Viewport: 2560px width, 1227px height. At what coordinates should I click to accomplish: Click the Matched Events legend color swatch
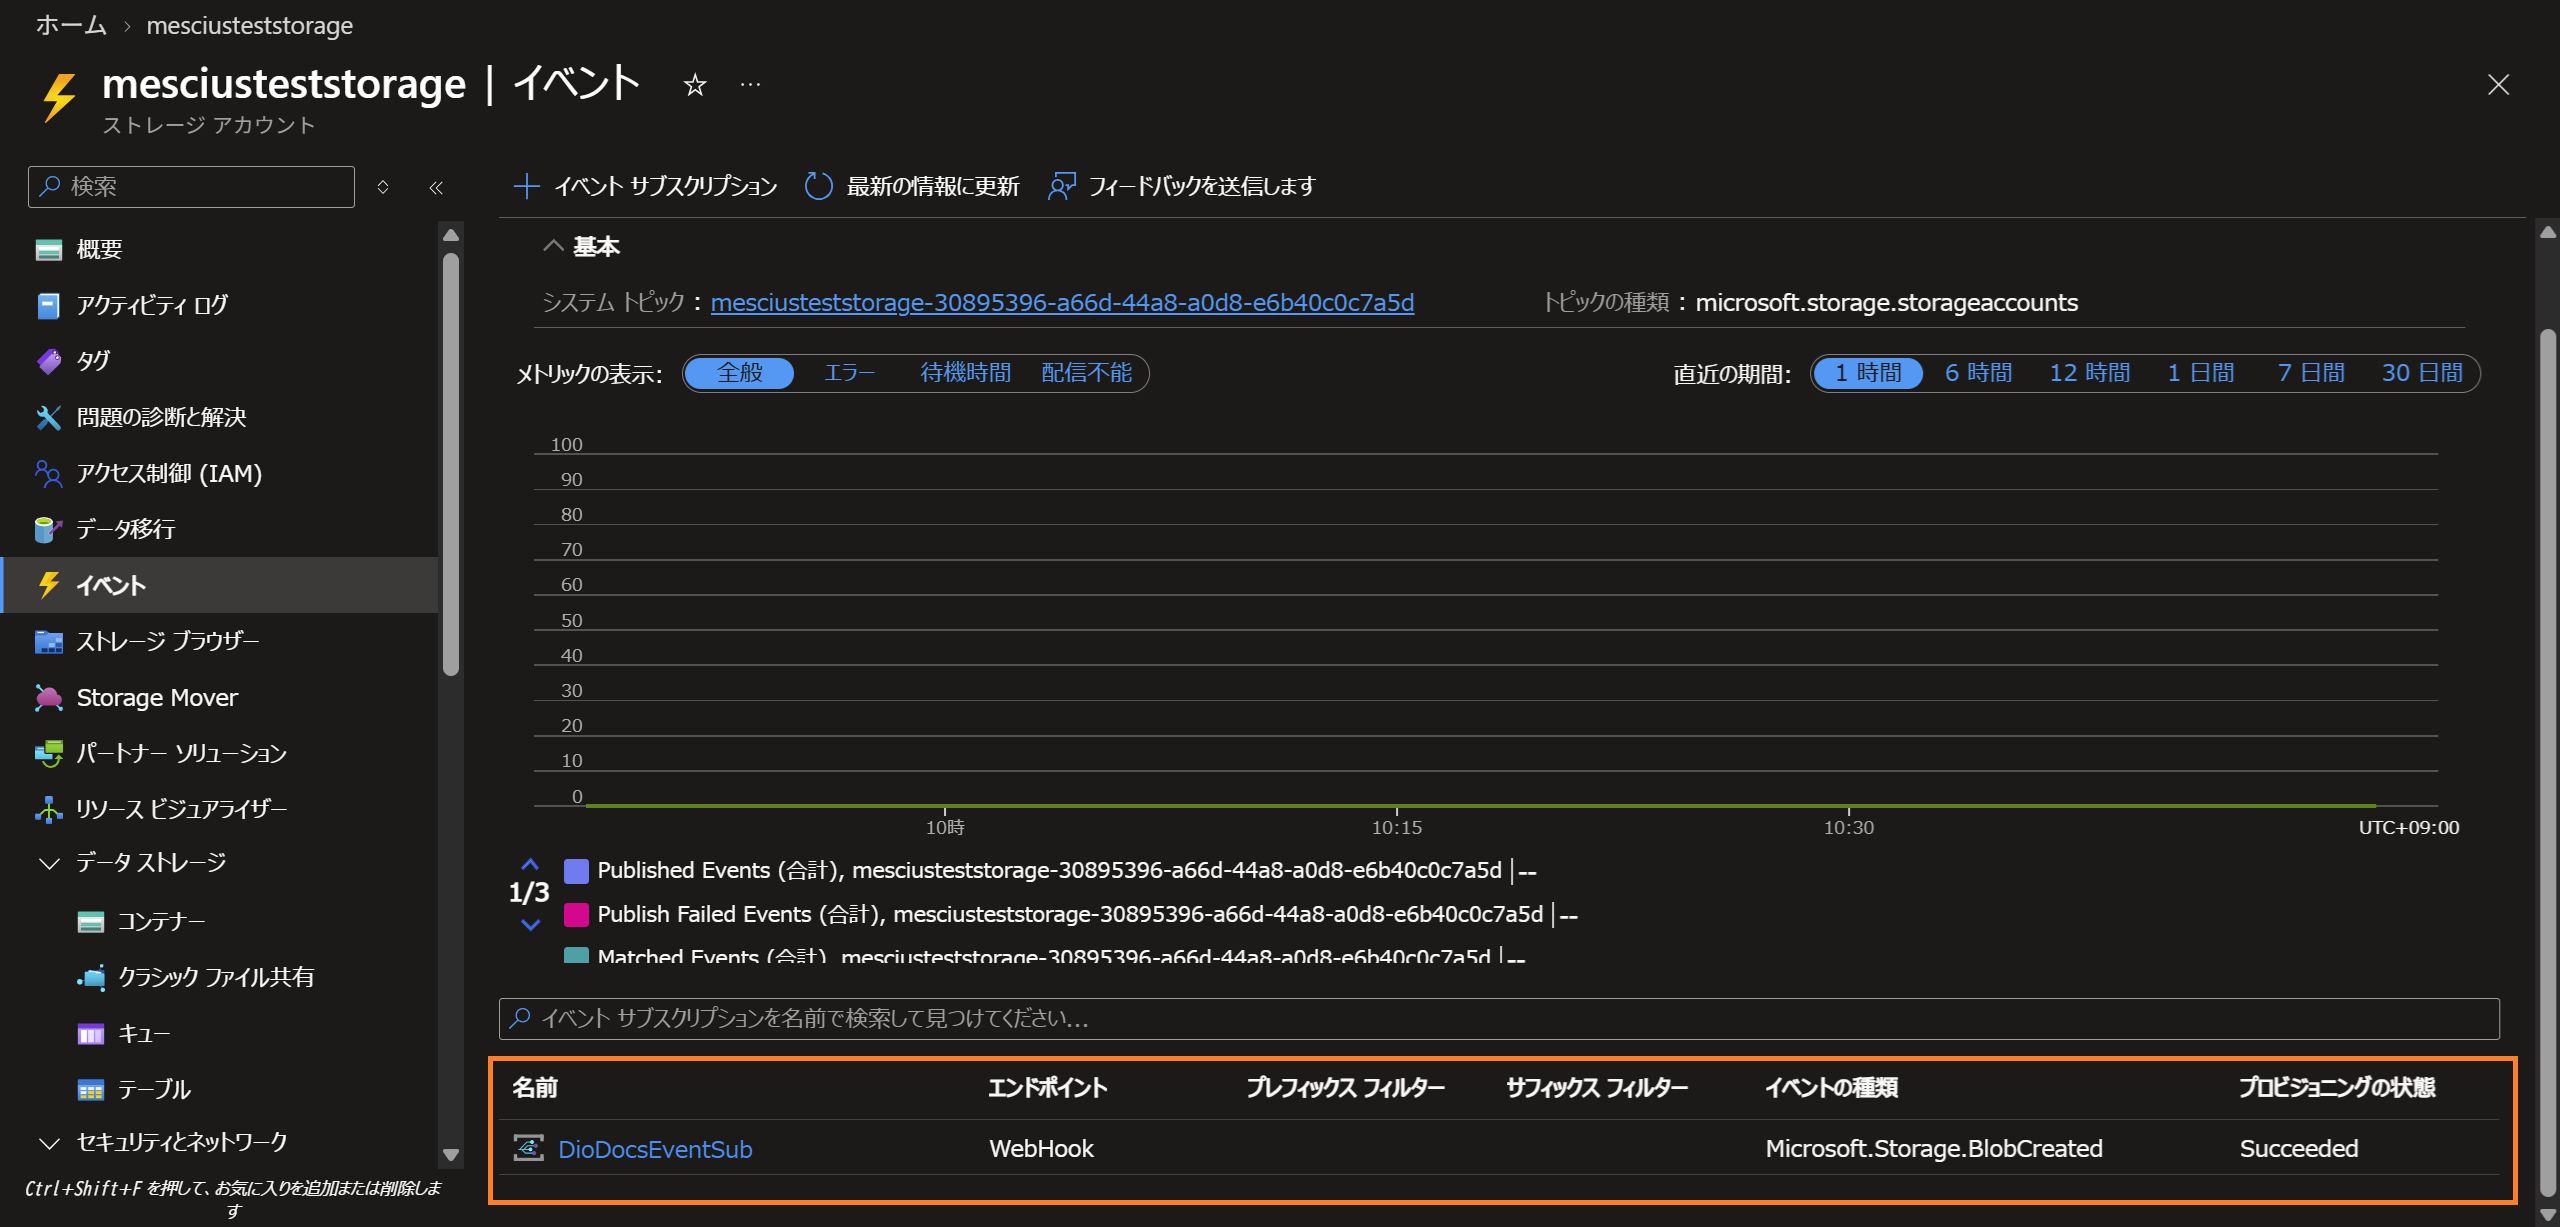pos(576,954)
